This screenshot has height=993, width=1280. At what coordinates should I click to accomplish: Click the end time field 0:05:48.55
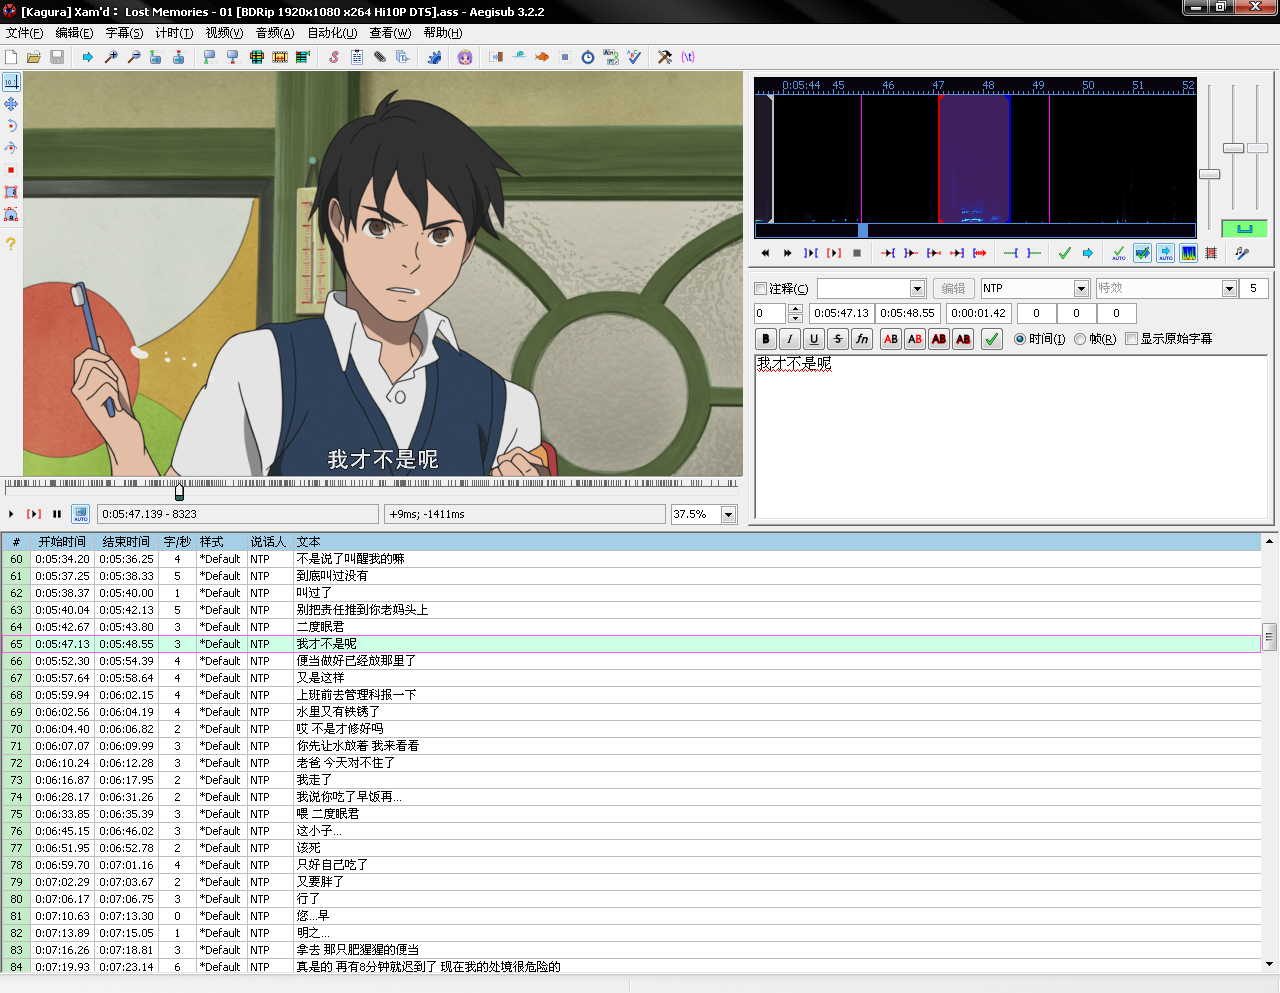coord(907,313)
